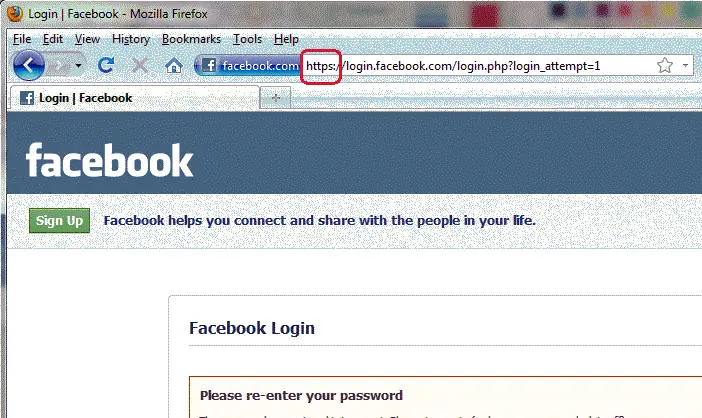Open a new tab with the plus button
The image size is (702, 418).
point(275,98)
